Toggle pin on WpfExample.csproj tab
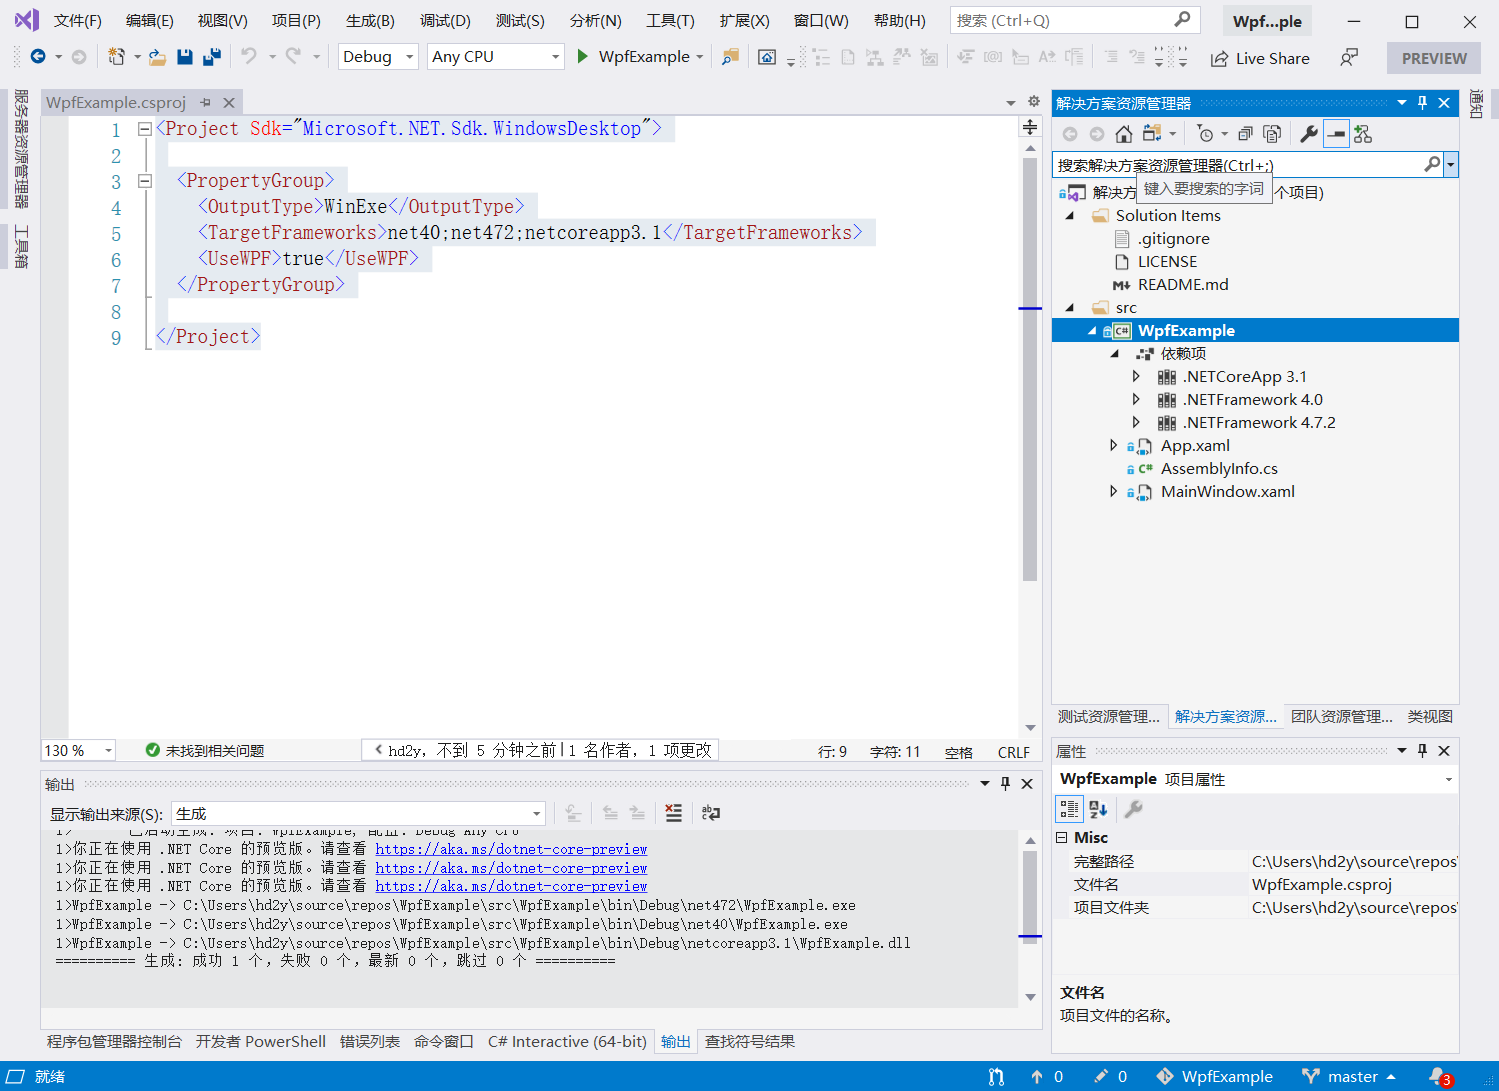The image size is (1499, 1091). pyautogui.click(x=205, y=102)
